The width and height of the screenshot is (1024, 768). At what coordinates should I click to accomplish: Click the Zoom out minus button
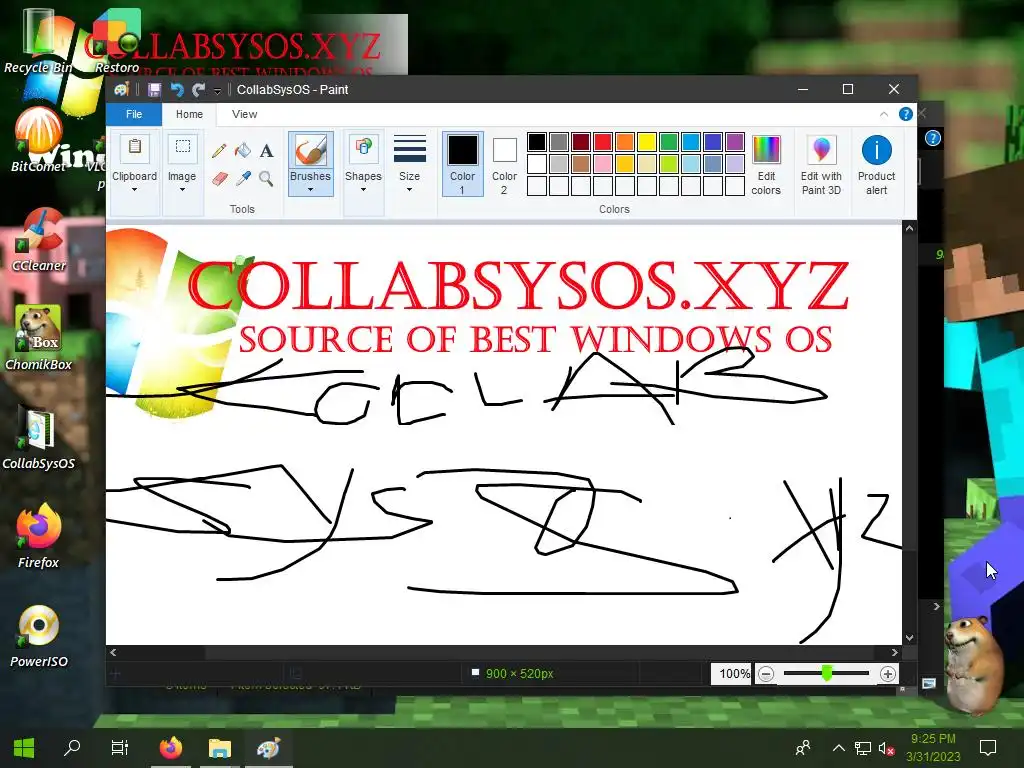[766, 674]
